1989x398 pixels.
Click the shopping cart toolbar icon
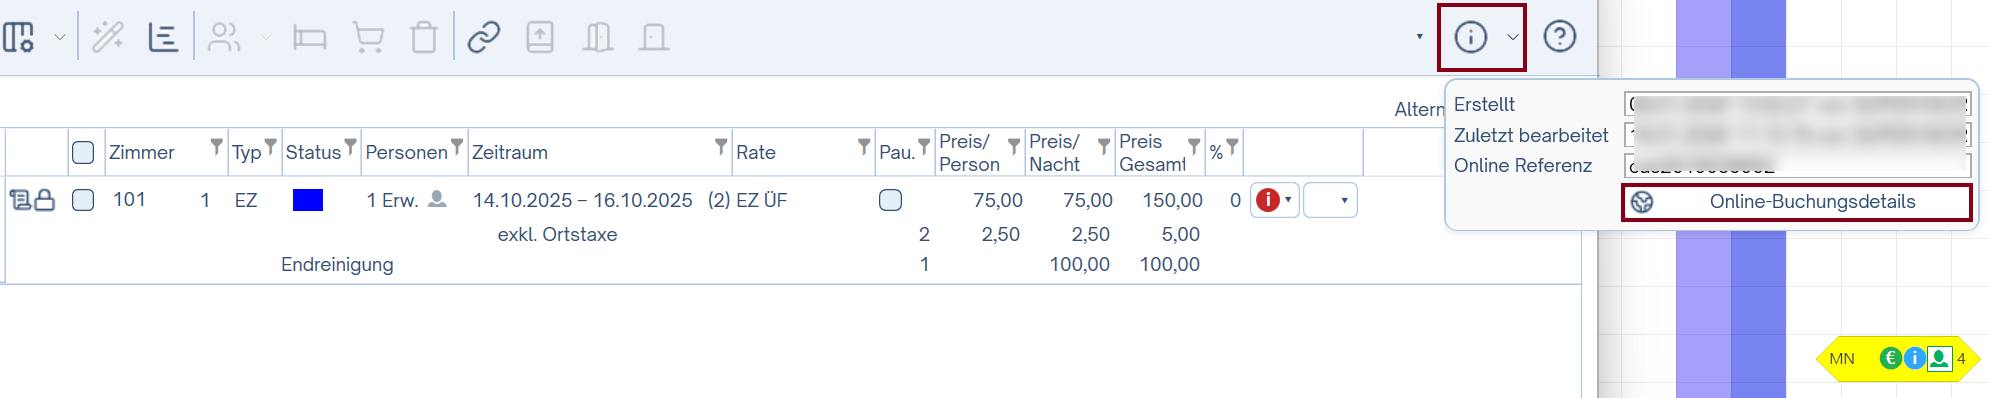coord(369,38)
